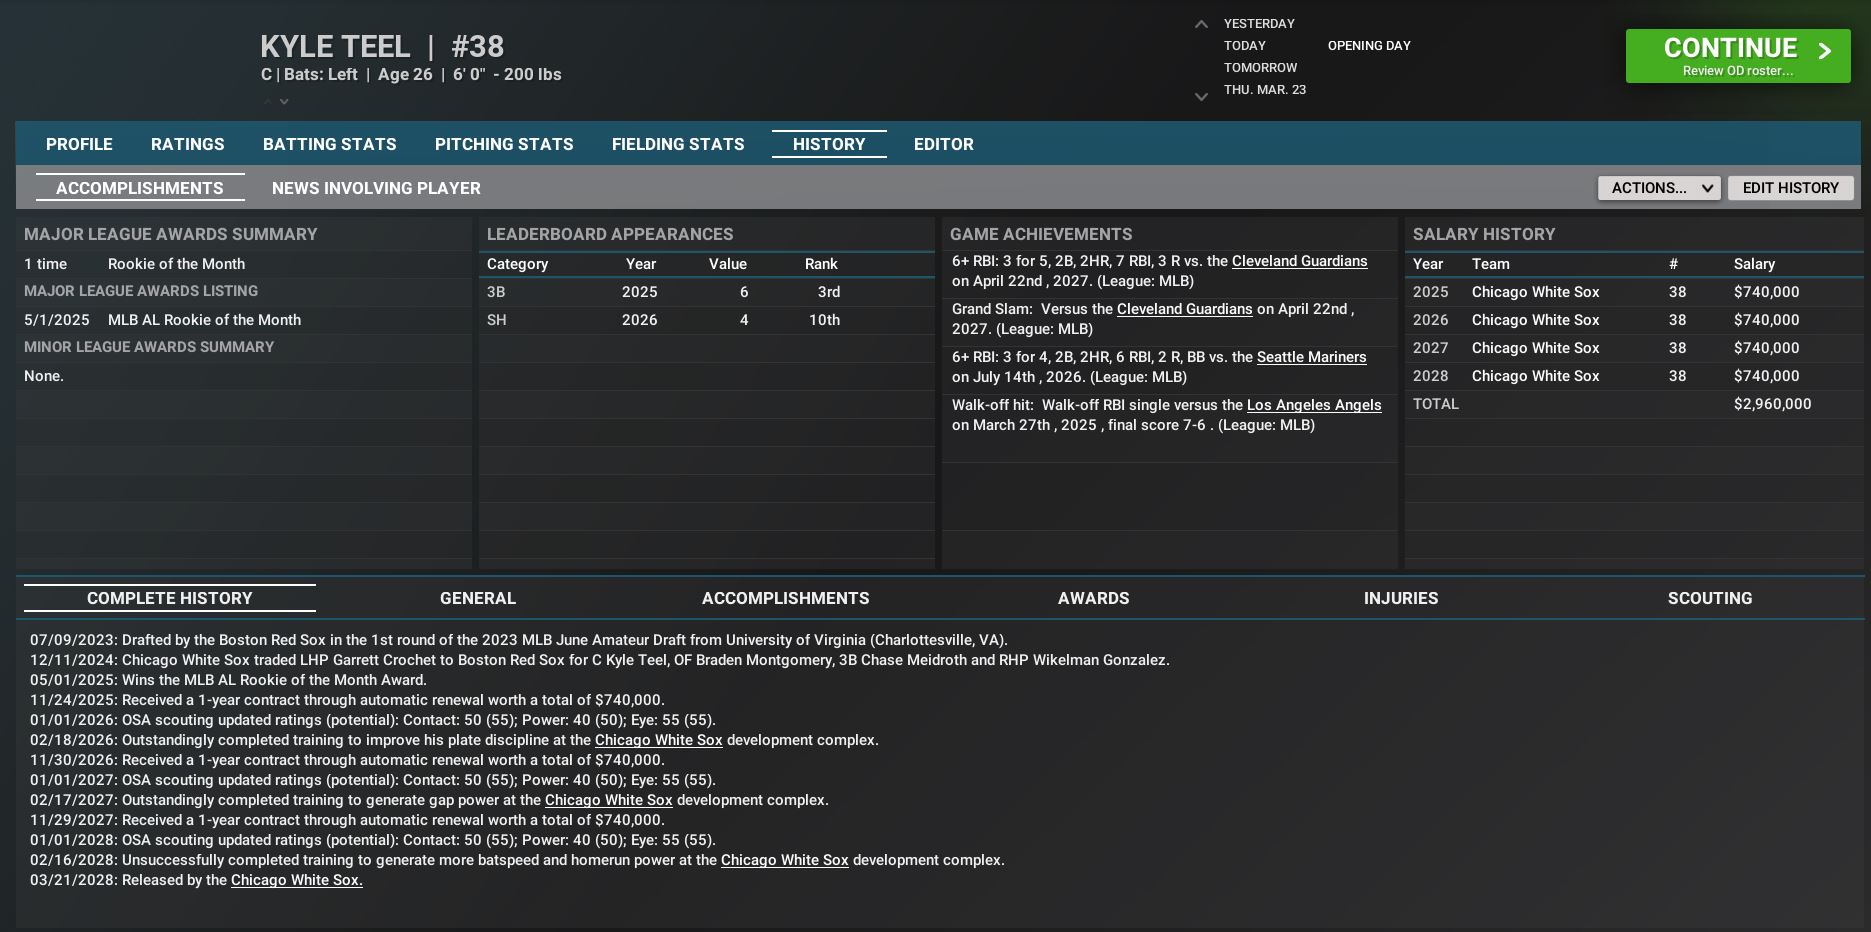Open the Batting Stats tab

pyautogui.click(x=329, y=144)
